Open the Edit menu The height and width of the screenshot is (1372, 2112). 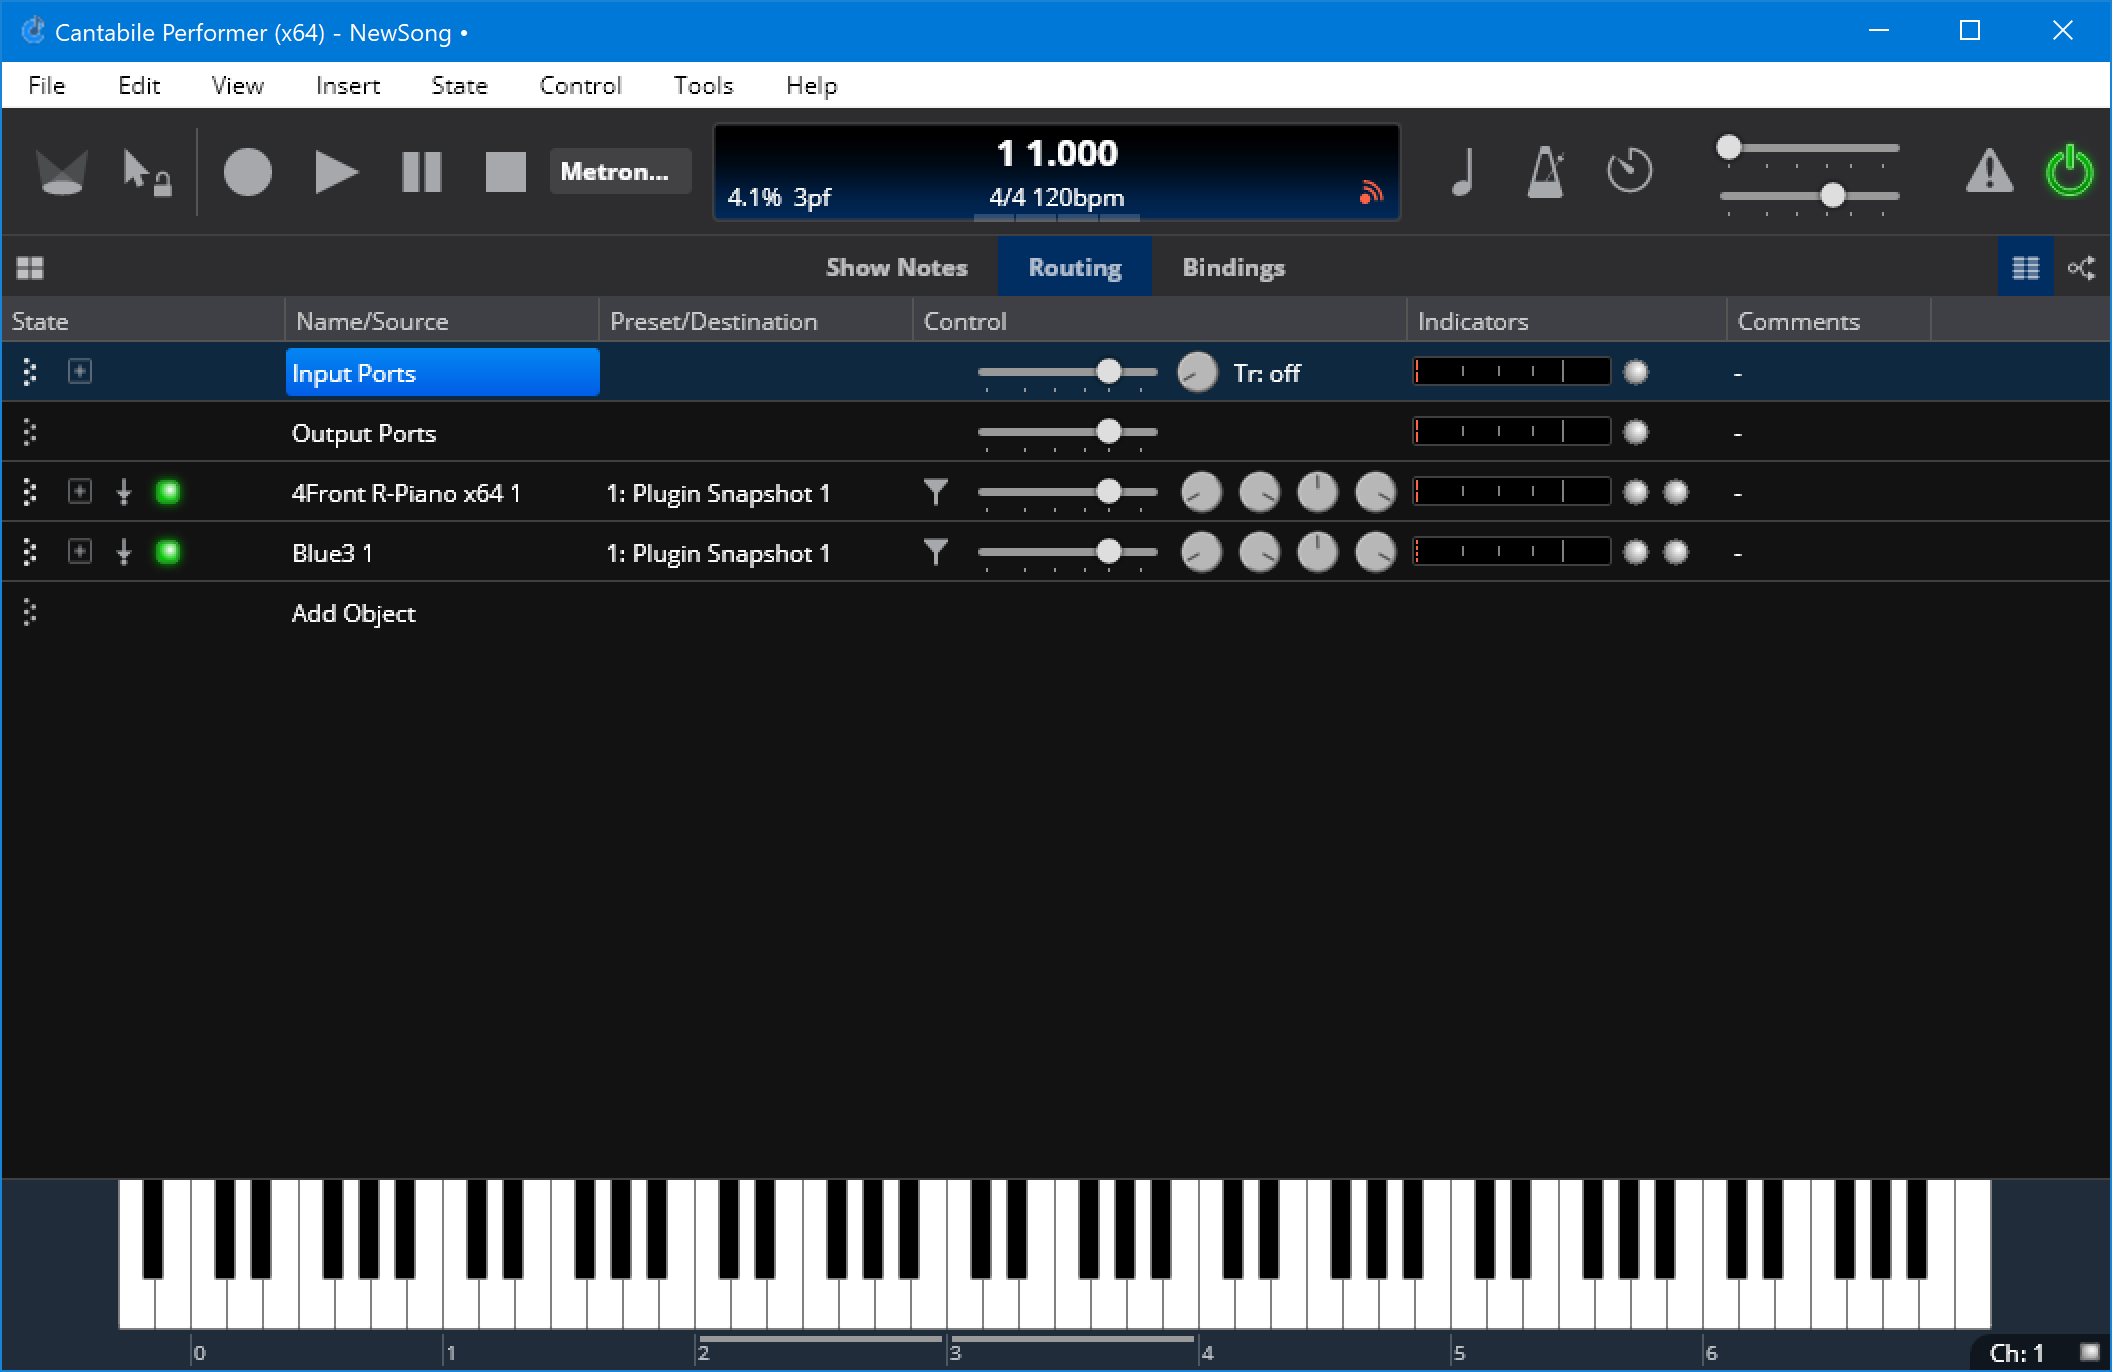[x=139, y=86]
